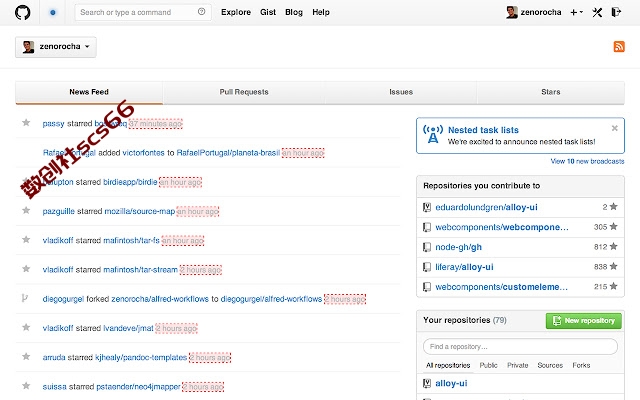Click star icon beside suissa event
Viewport: 640px width, 400px height.
point(26,386)
